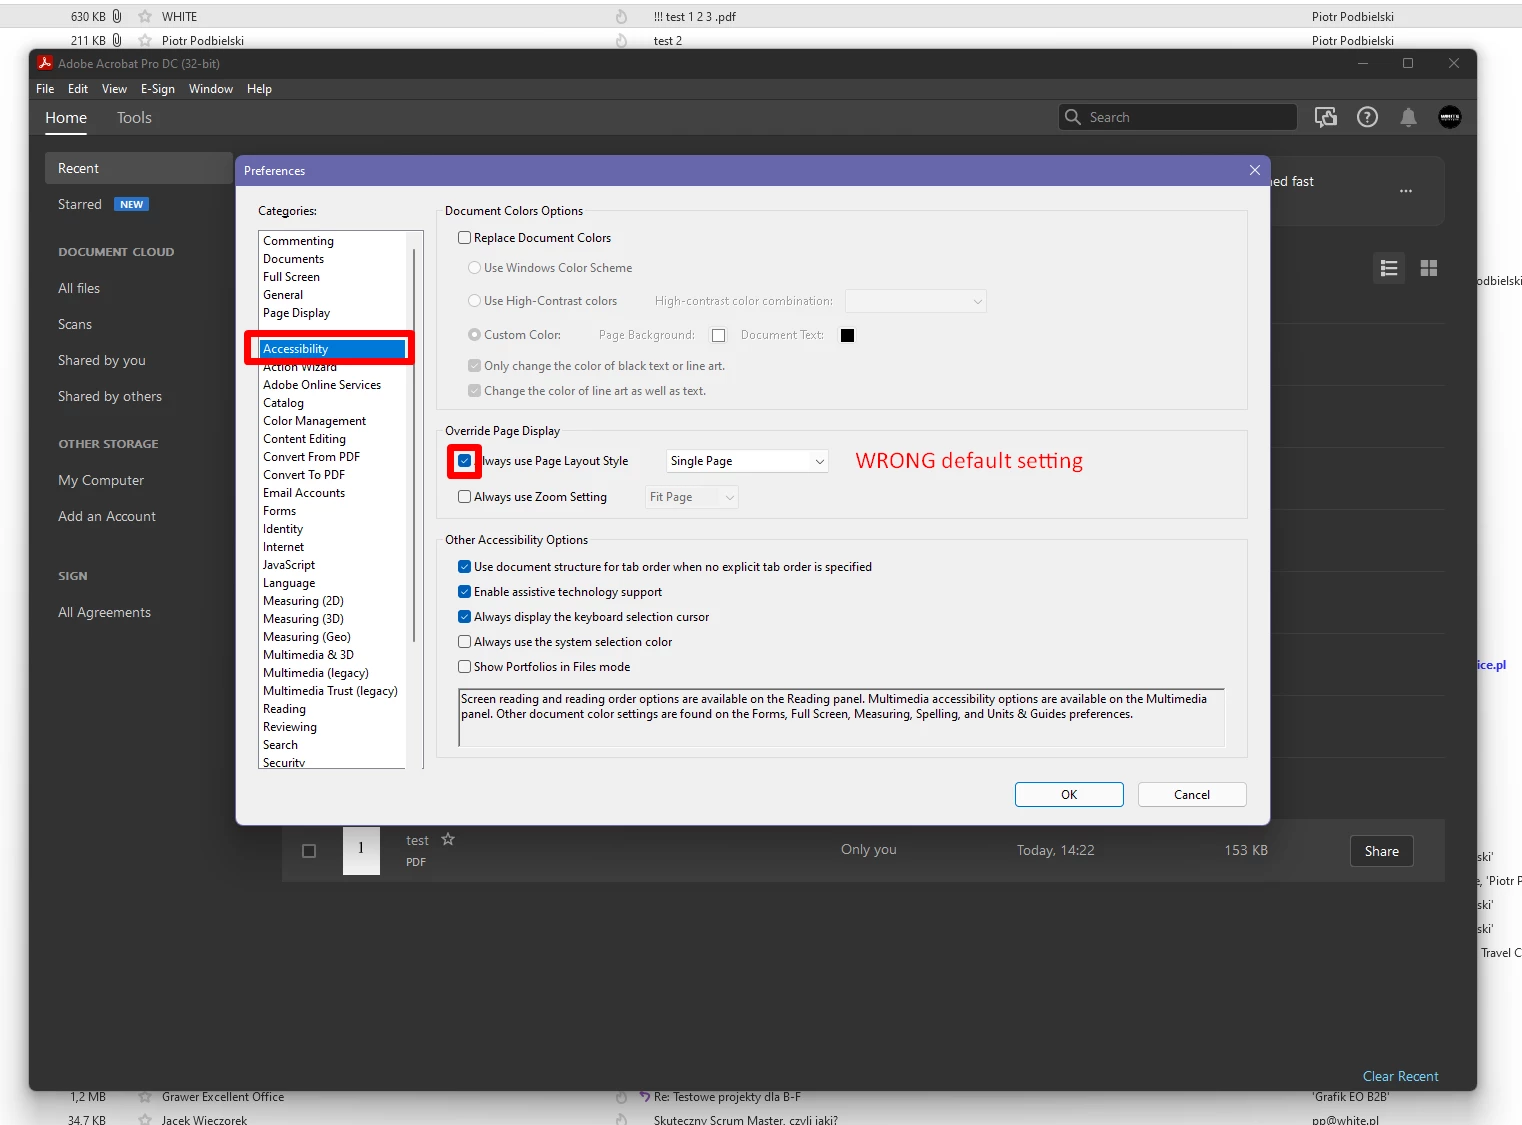Open Scans in the sidebar
Image resolution: width=1522 pixels, height=1125 pixels.
pyautogui.click(x=75, y=324)
